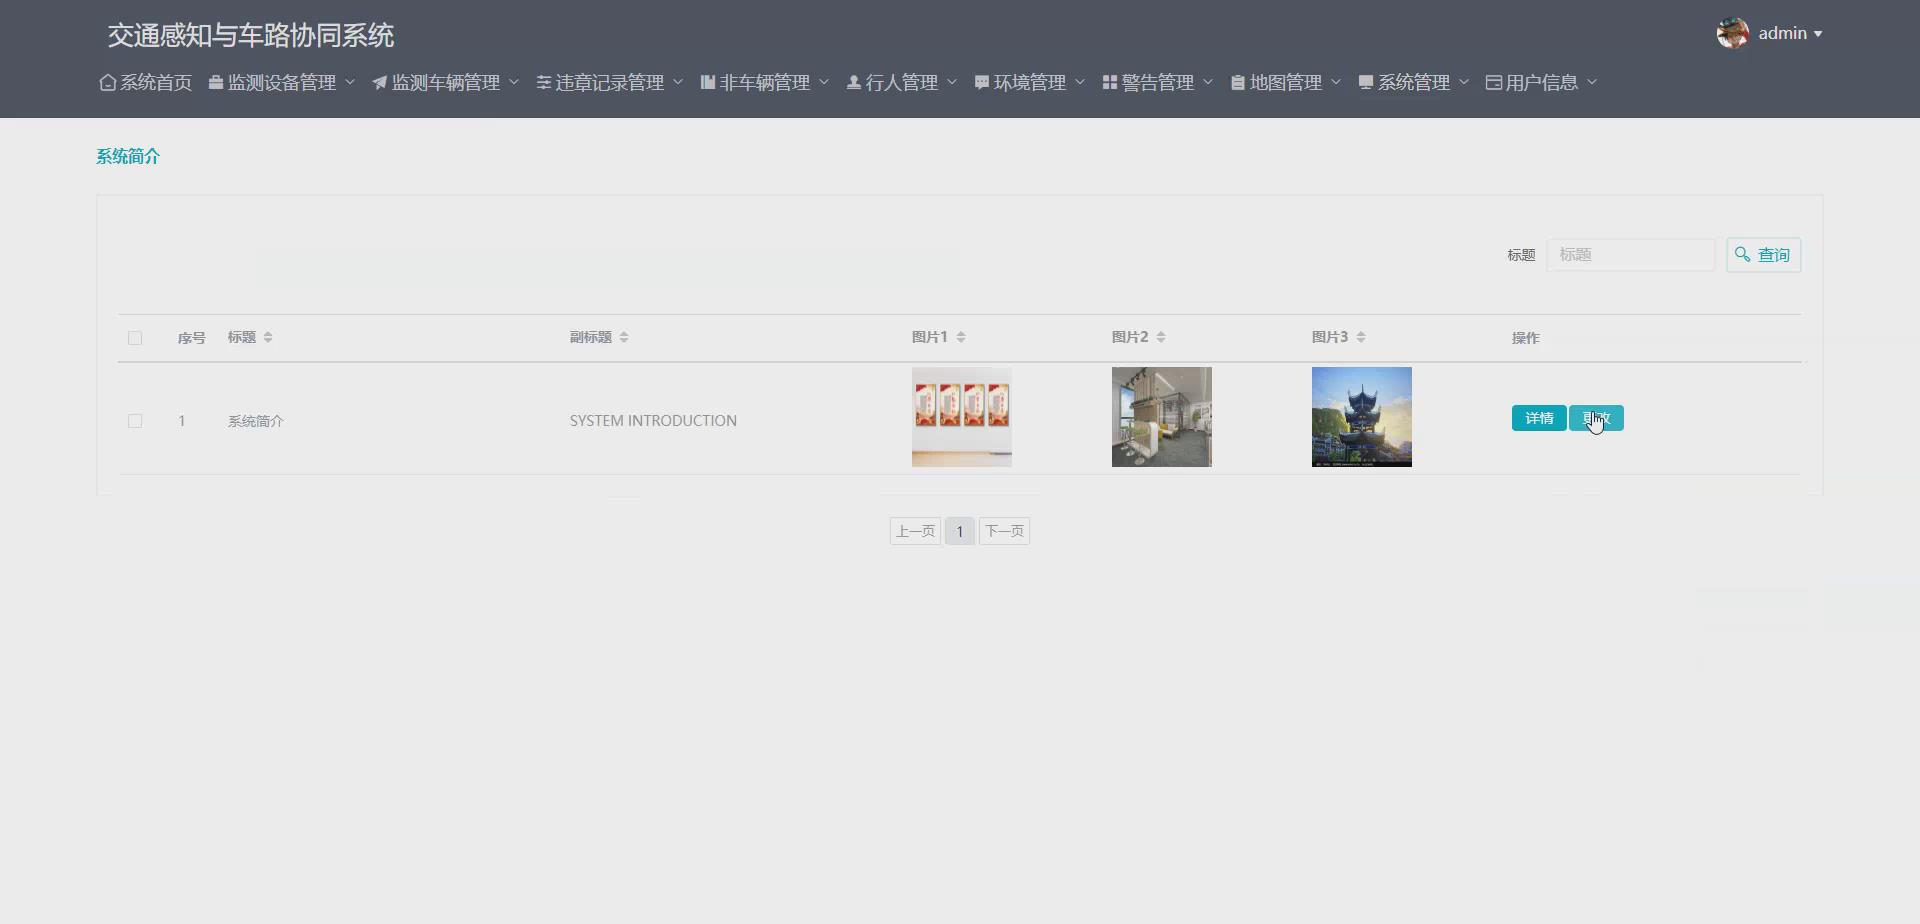Click the 详情 button for 系统简介

point(1538,418)
